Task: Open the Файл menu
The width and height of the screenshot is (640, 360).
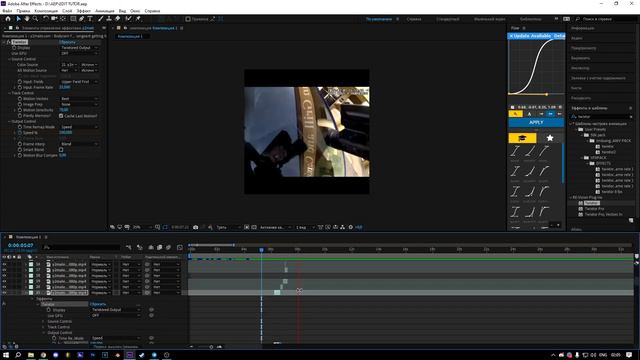Action: 7,11
